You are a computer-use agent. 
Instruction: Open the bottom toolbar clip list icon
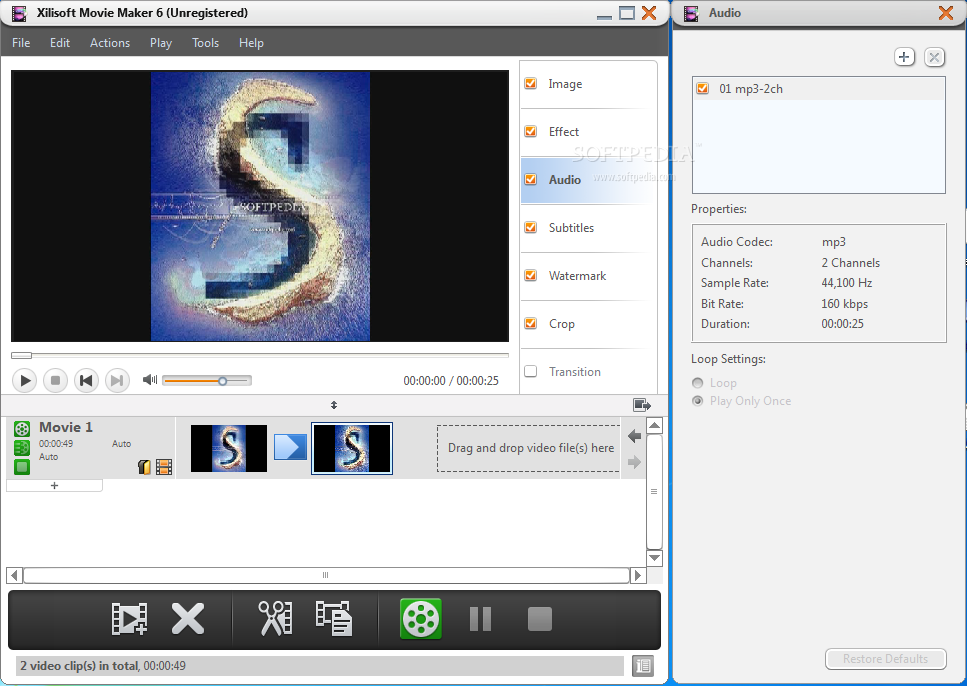click(x=334, y=618)
